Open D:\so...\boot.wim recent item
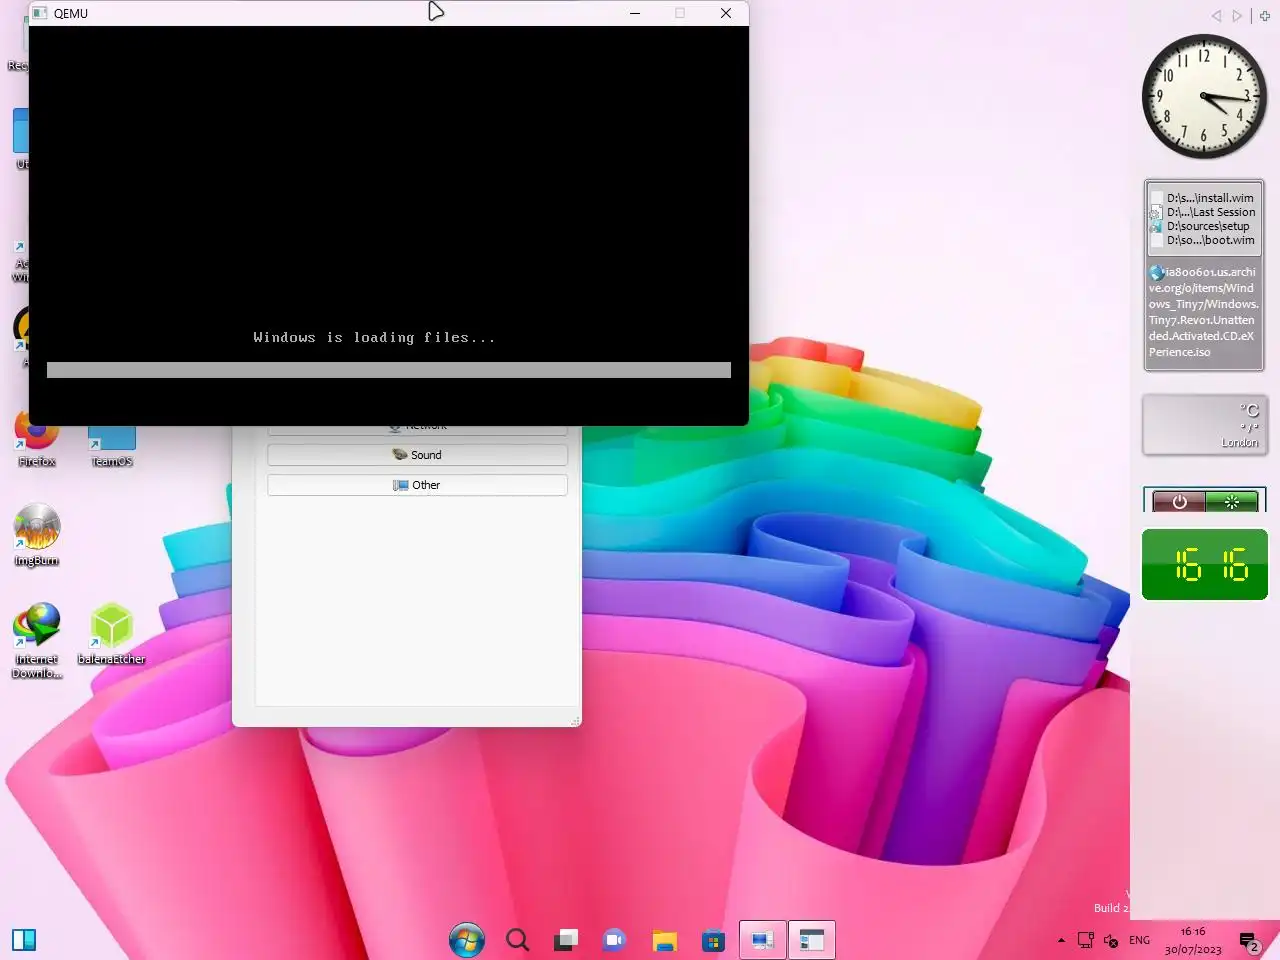 [1202, 240]
